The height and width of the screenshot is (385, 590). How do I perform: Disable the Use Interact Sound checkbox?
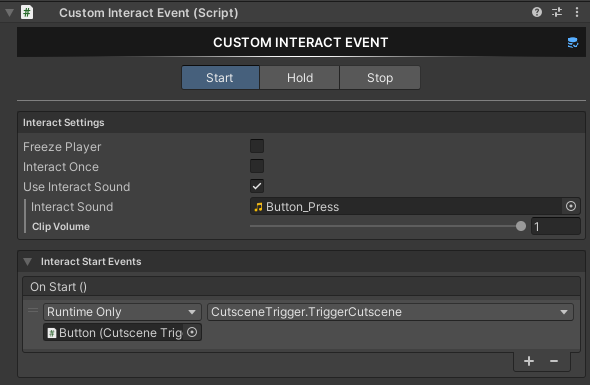[x=257, y=186]
